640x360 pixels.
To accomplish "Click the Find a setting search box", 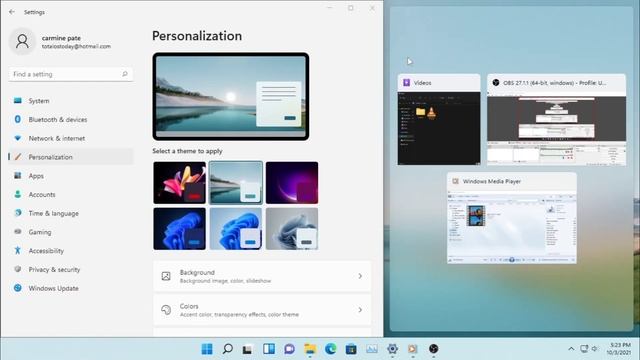I will pyautogui.click(x=71, y=74).
